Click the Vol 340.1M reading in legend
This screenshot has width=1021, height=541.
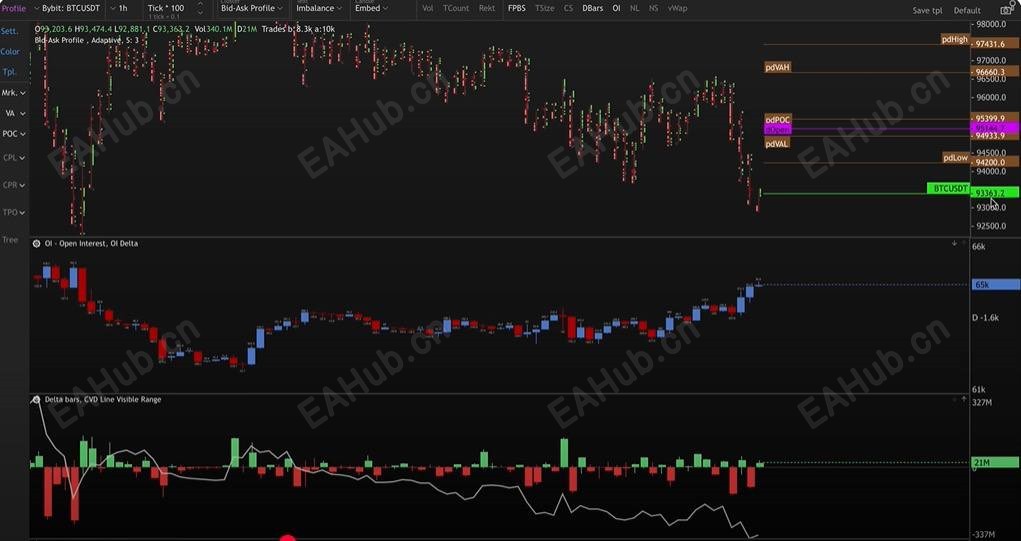[x=214, y=29]
